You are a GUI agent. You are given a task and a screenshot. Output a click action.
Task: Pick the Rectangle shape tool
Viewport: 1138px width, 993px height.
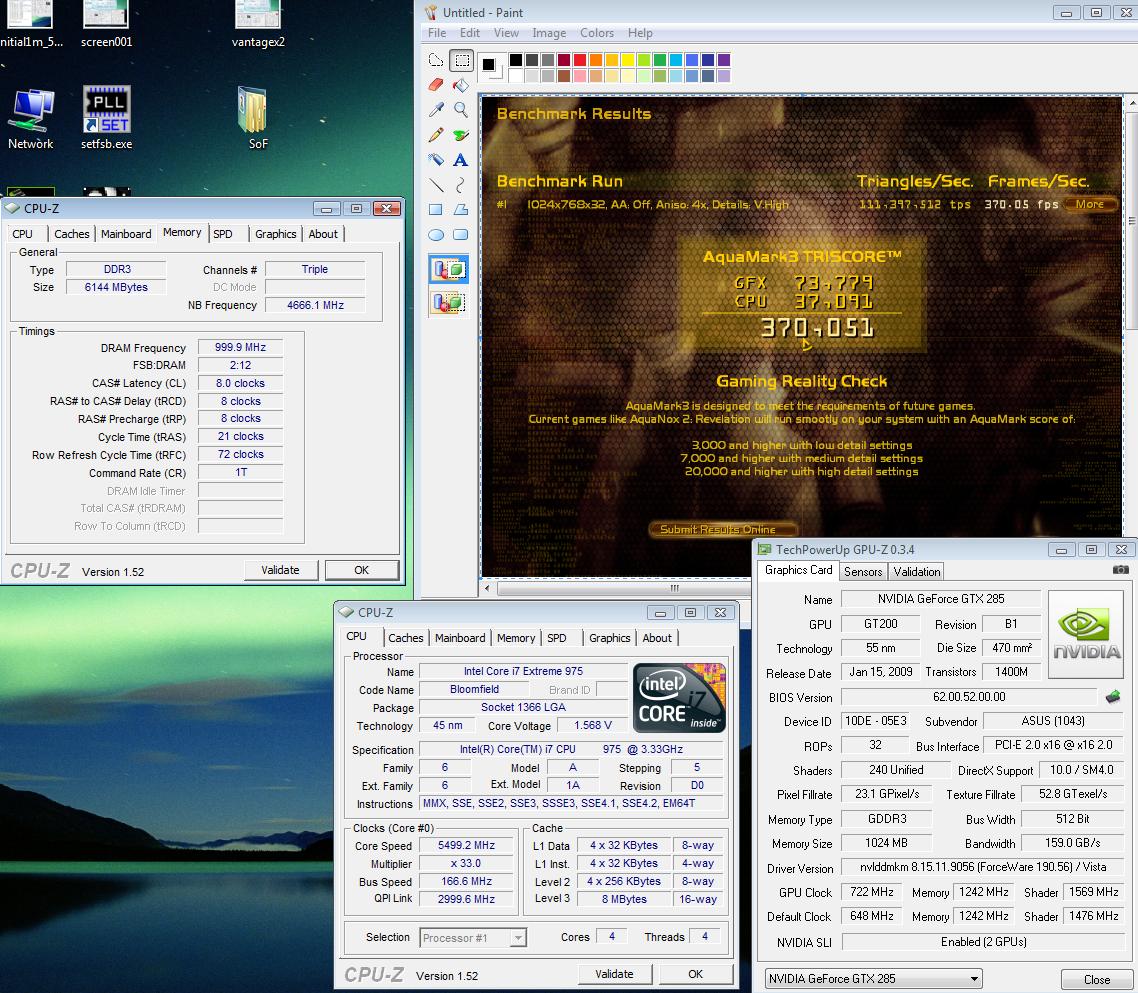pyautogui.click(x=436, y=210)
